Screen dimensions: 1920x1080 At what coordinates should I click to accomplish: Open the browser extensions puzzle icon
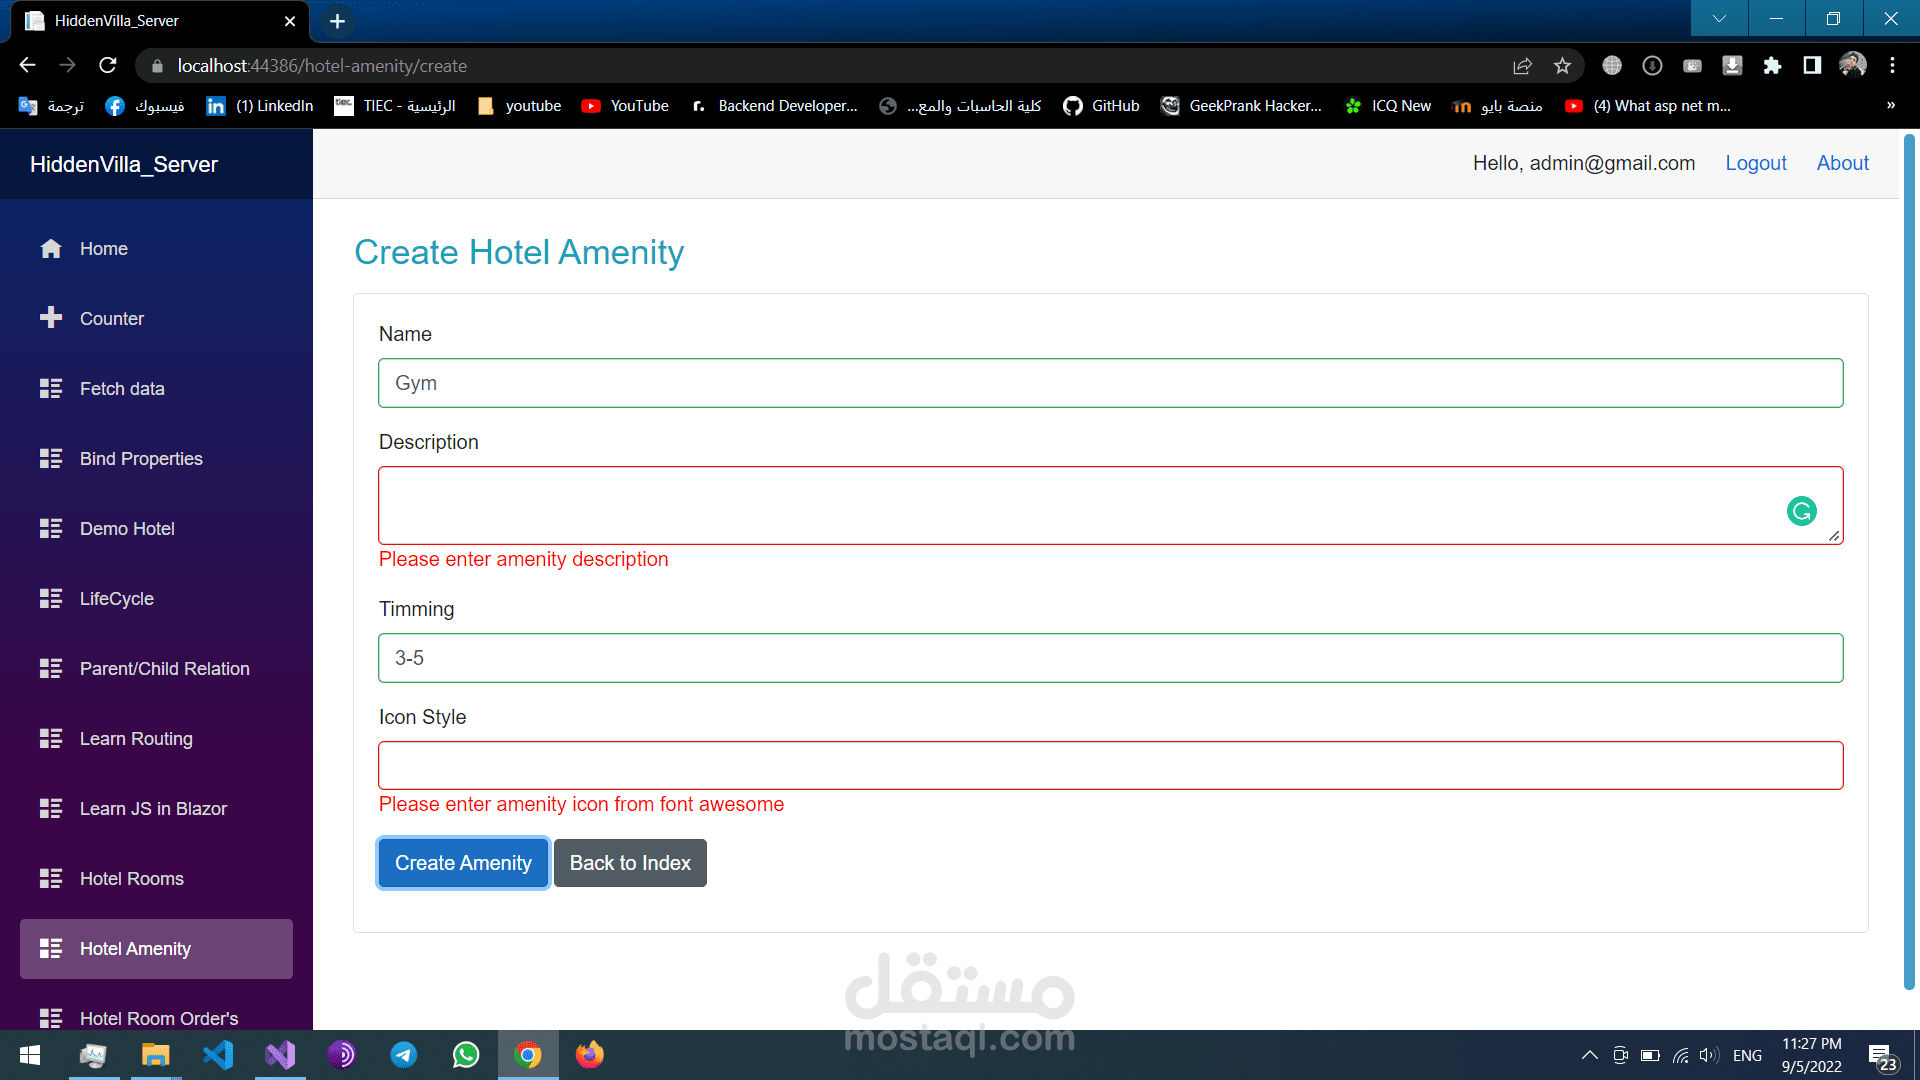[x=1772, y=65]
